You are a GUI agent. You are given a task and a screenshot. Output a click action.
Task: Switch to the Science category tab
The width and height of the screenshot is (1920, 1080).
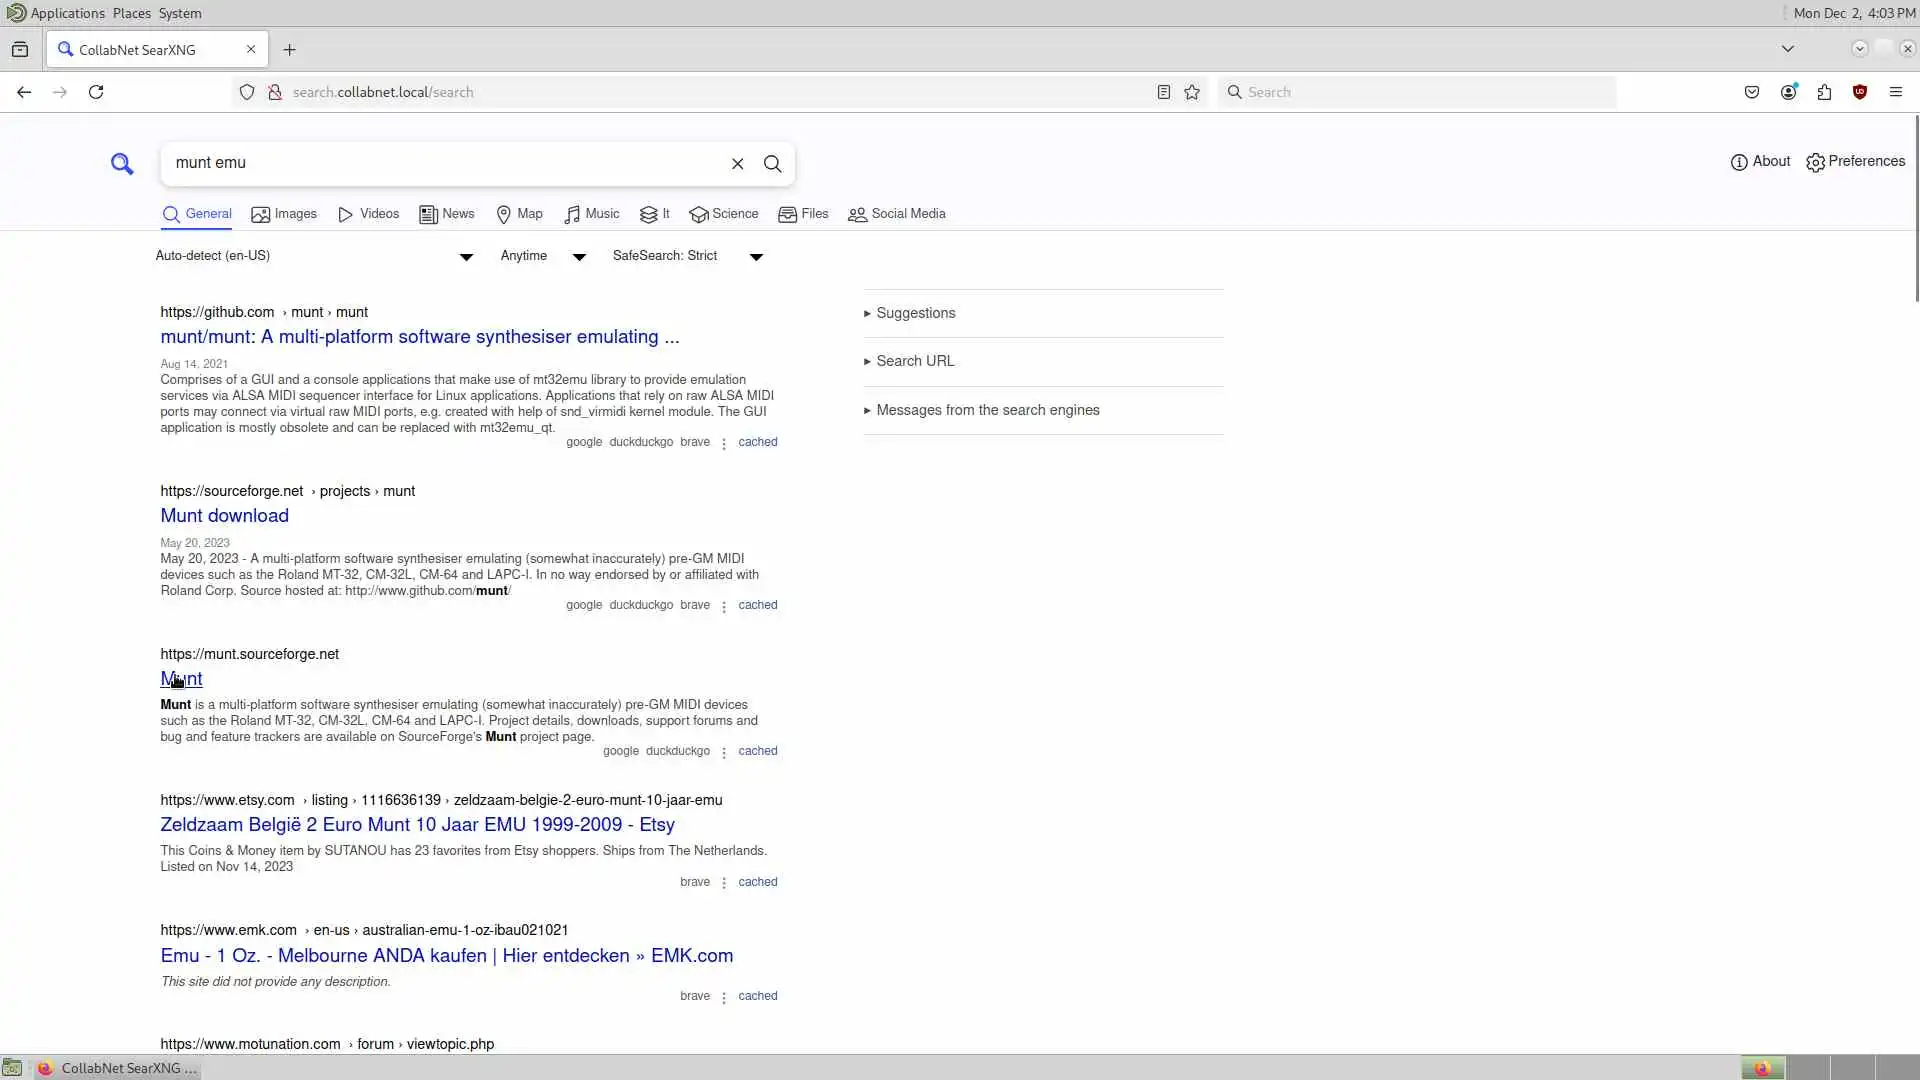pos(724,214)
